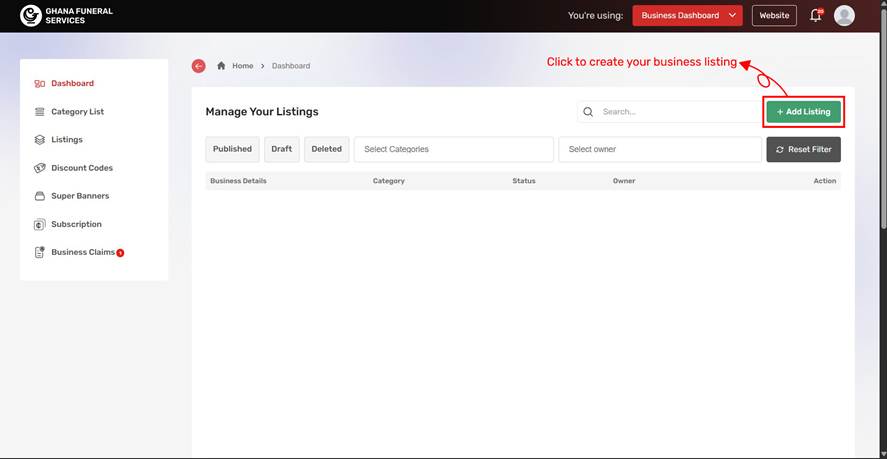Image resolution: width=887 pixels, height=459 pixels.
Task: Go to Home breadcrumb link
Action: [243, 66]
